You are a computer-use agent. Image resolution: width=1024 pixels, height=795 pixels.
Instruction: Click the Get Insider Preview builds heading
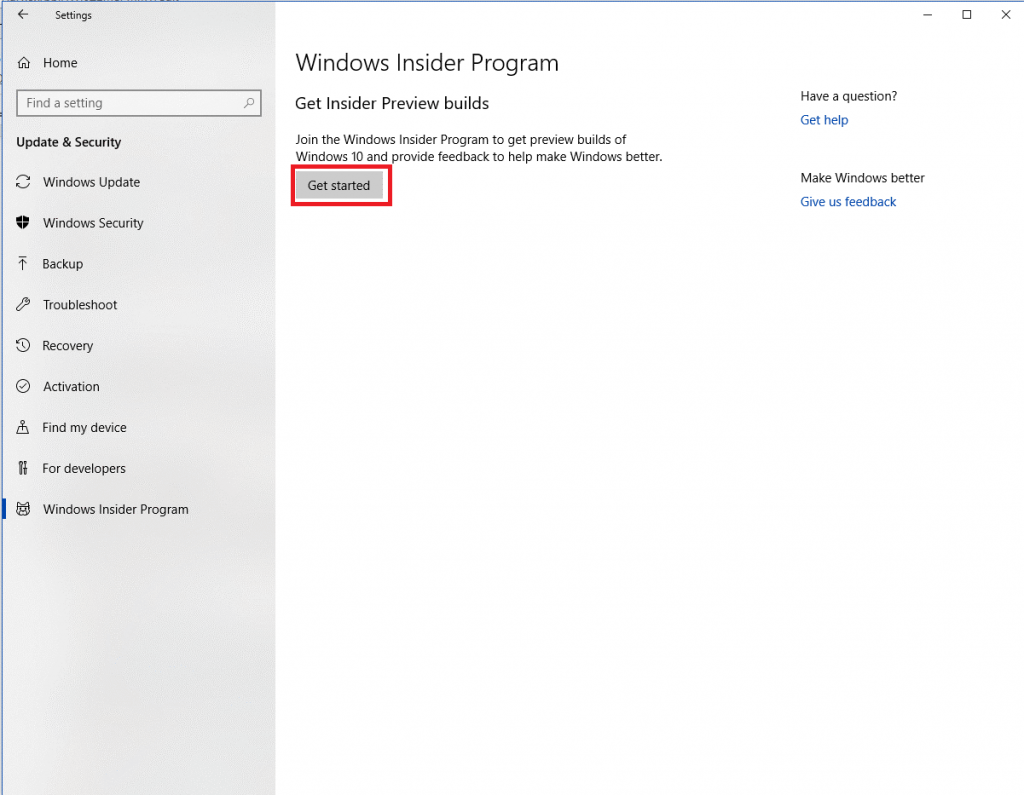392,103
